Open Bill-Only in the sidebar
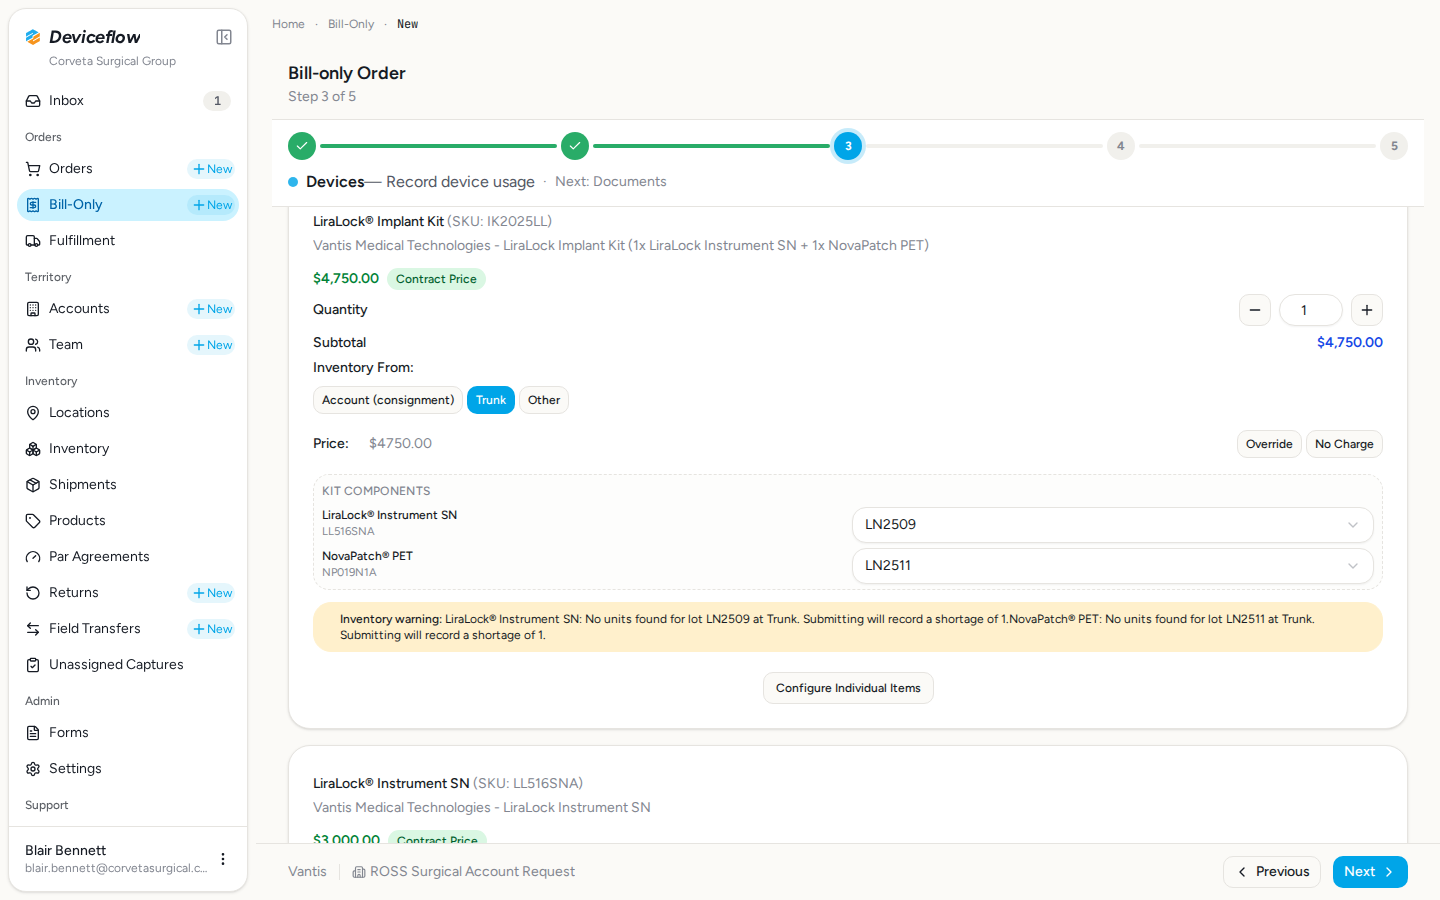The height and width of the screenshot is (900, 1440). tap(128, 205)
